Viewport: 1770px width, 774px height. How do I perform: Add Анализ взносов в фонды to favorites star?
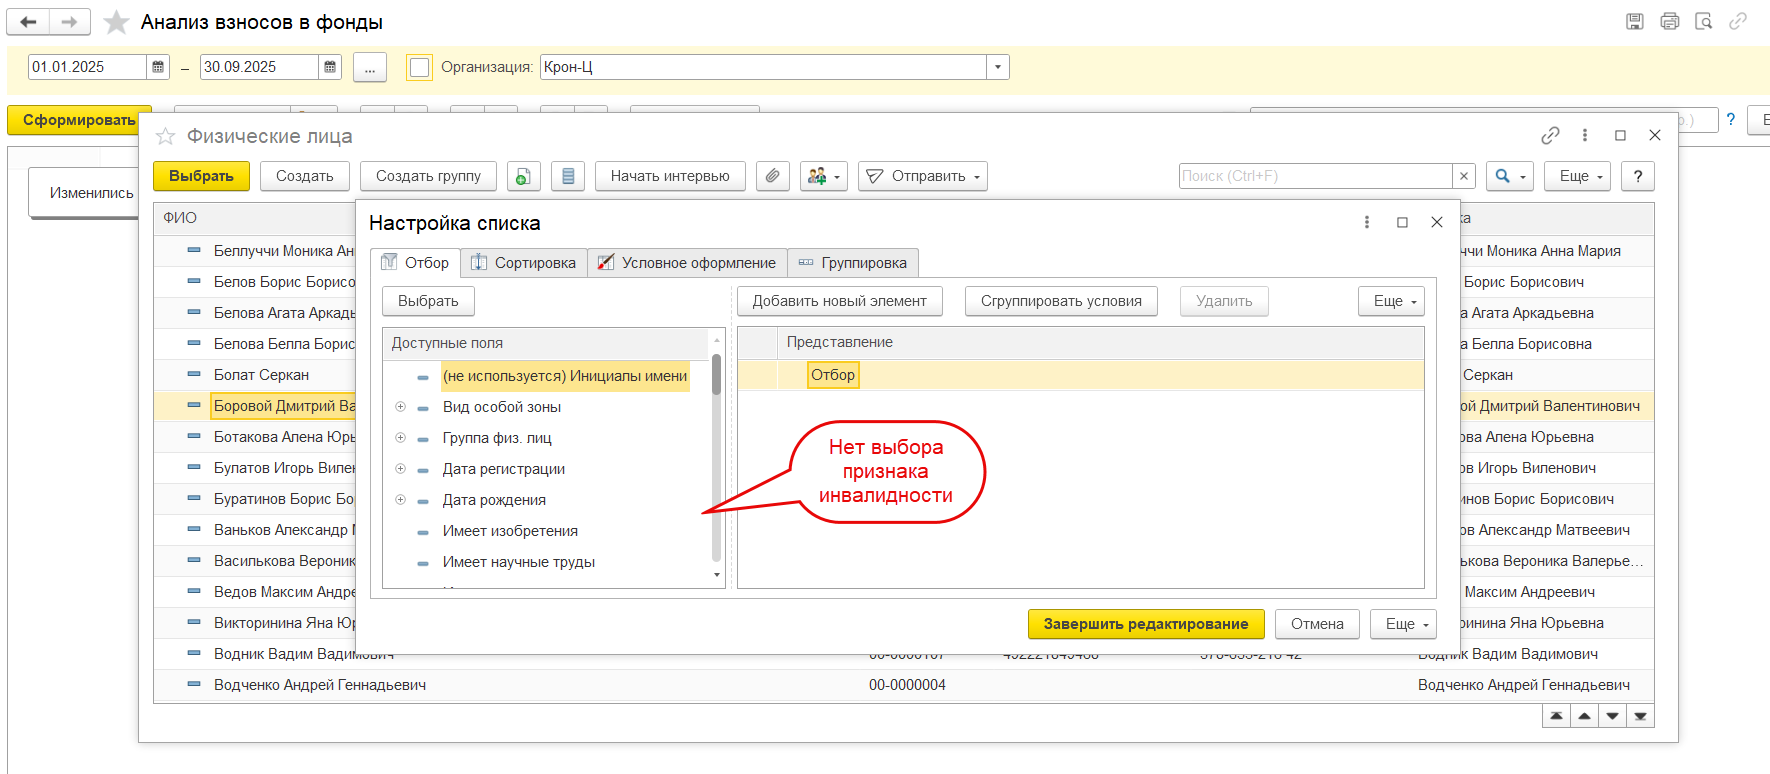click(117, 22)
